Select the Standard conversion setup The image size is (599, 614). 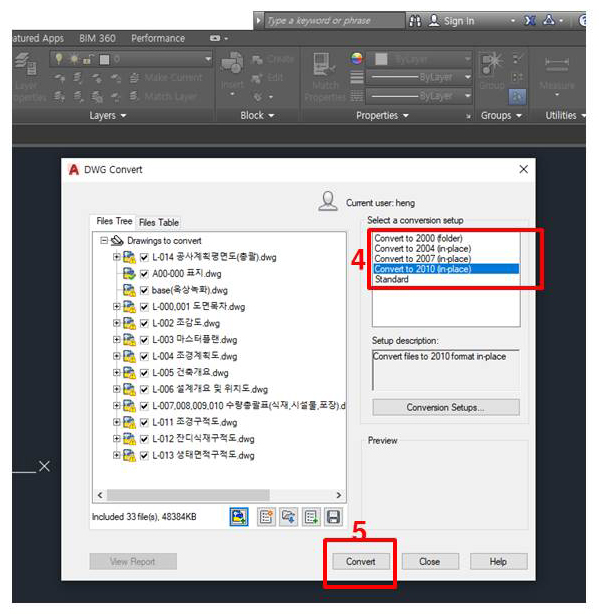[x=392, y=279]
